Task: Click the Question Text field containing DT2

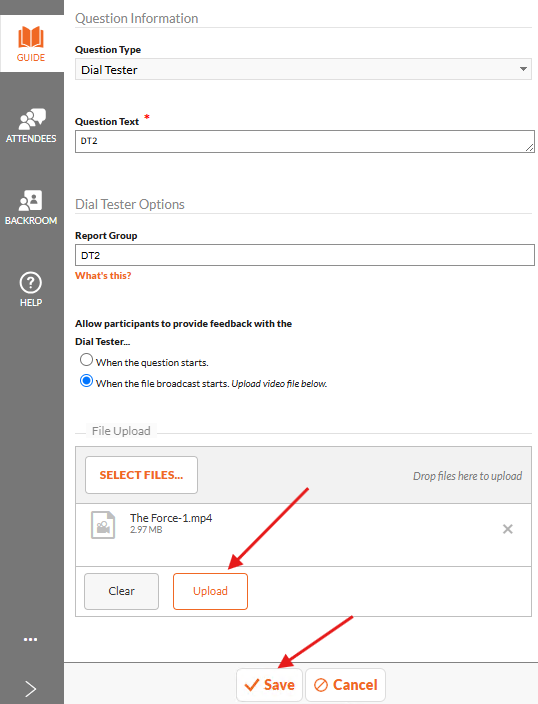Action: click(x=304, y=141)
